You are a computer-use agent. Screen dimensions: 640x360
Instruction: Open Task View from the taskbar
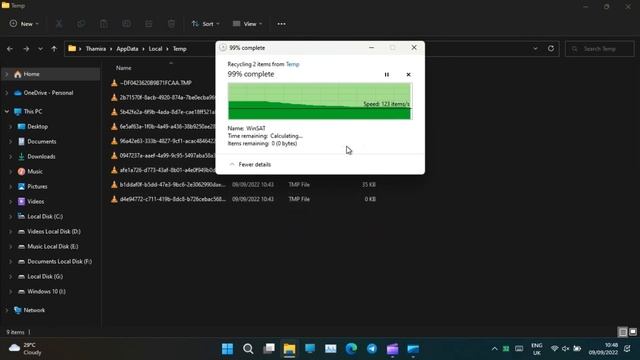pos(269,349)
